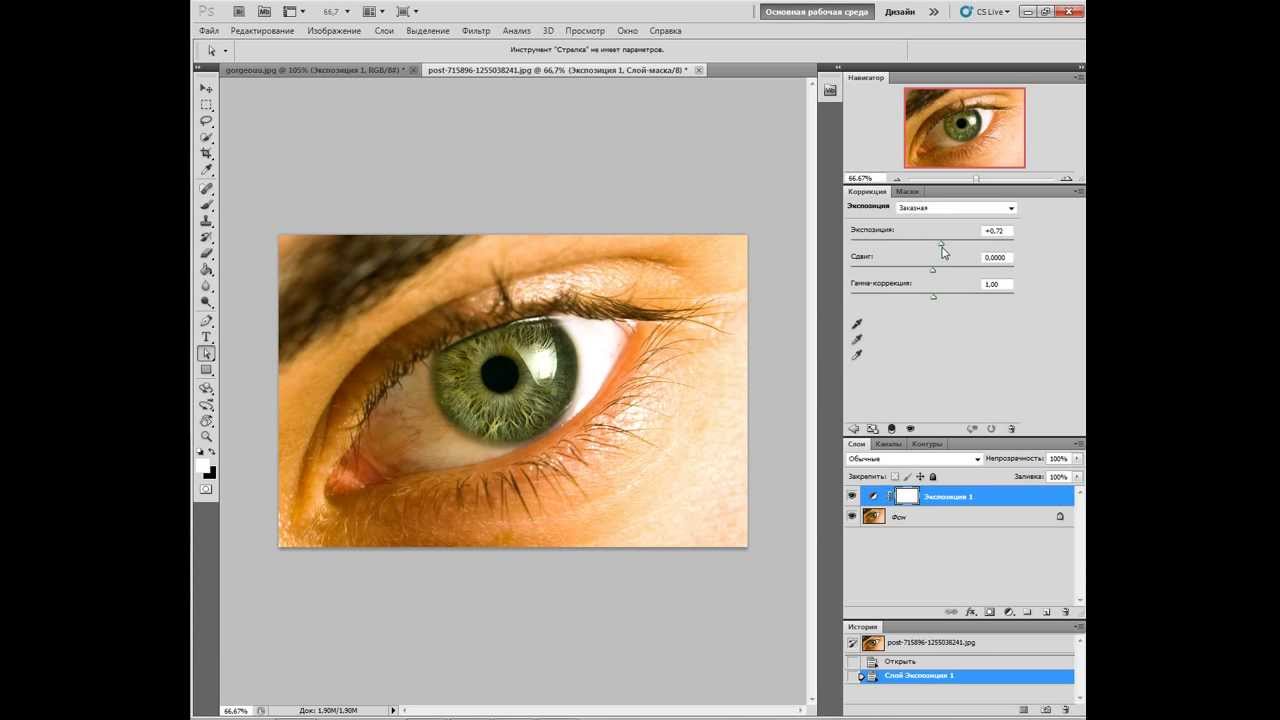This screenshot has width=1280, height=720.
Task: Create new adjustment layer icon
Action: click(1009, 612)
